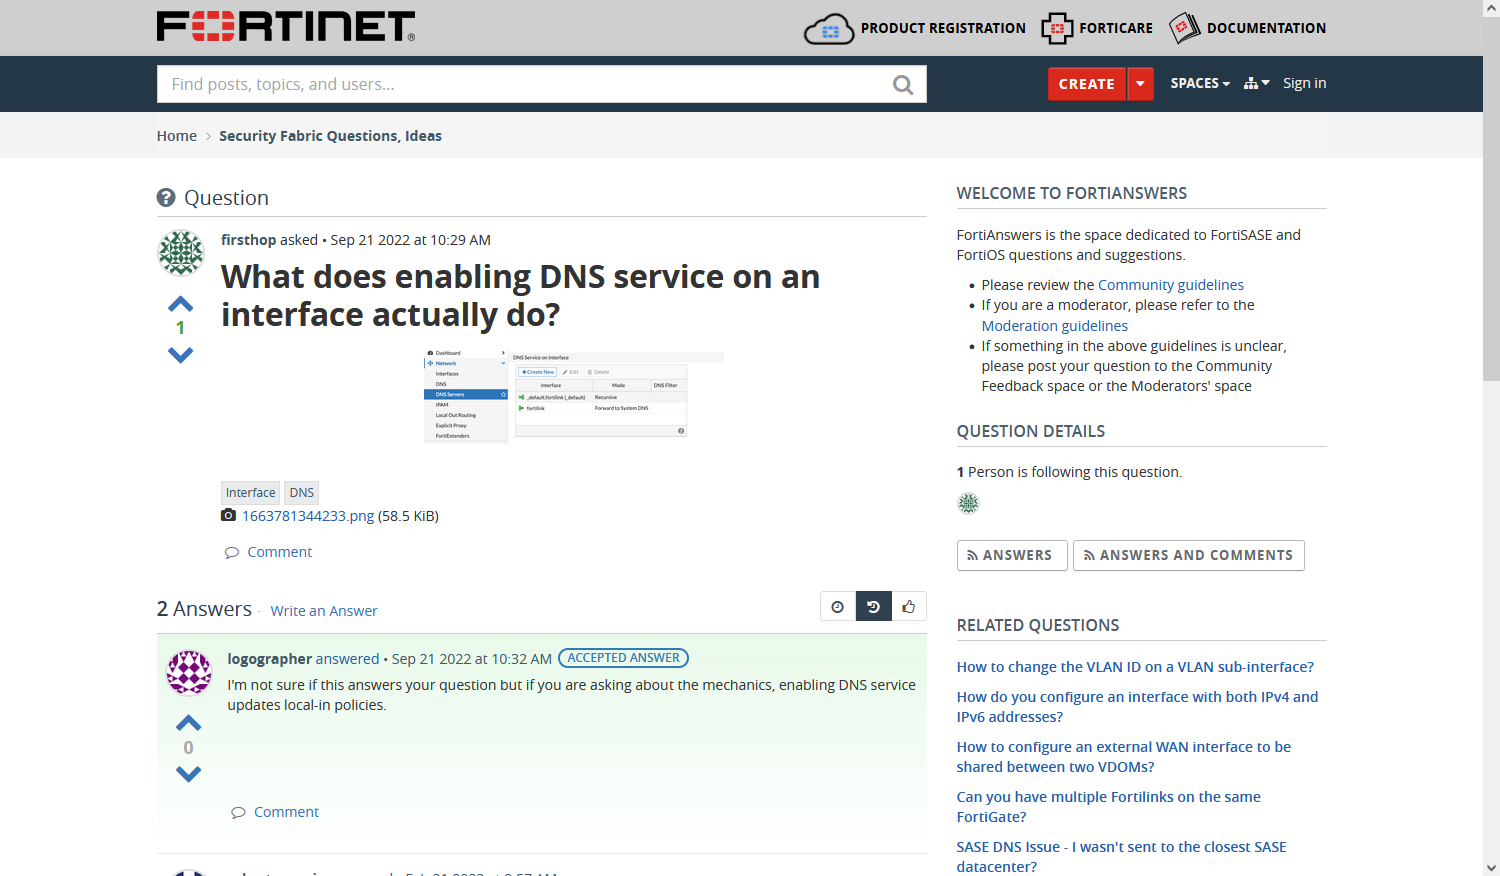
Task: Go to Home breadcrumb
Action: coord(177,136)
